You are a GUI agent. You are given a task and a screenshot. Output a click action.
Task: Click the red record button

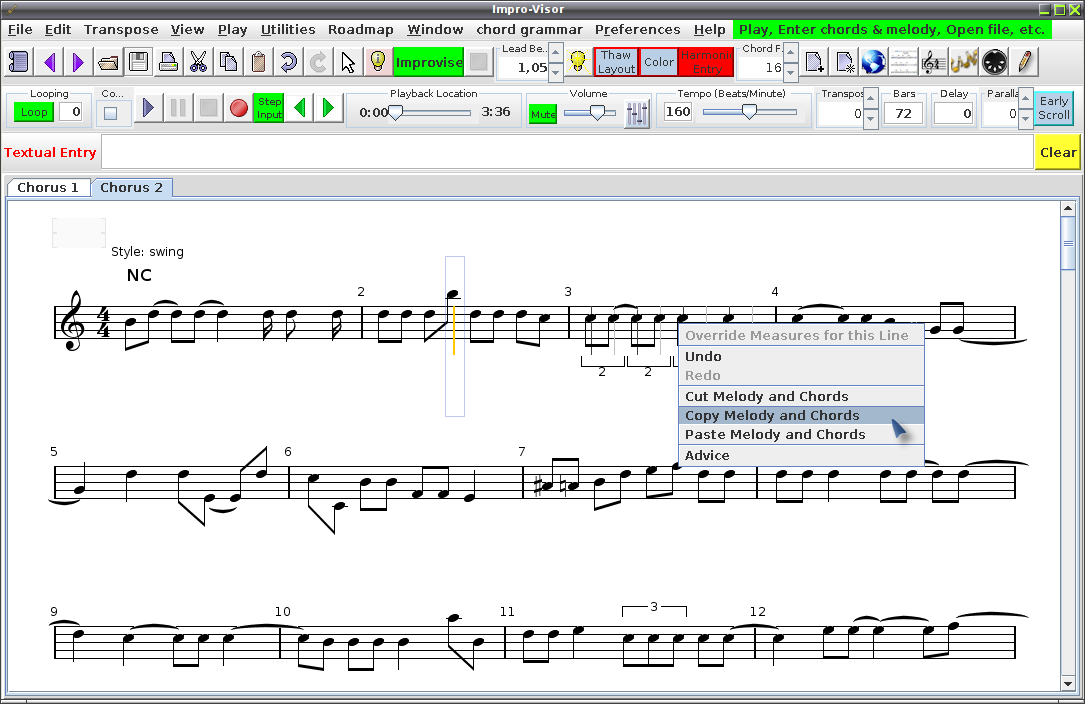pos(239,109)
